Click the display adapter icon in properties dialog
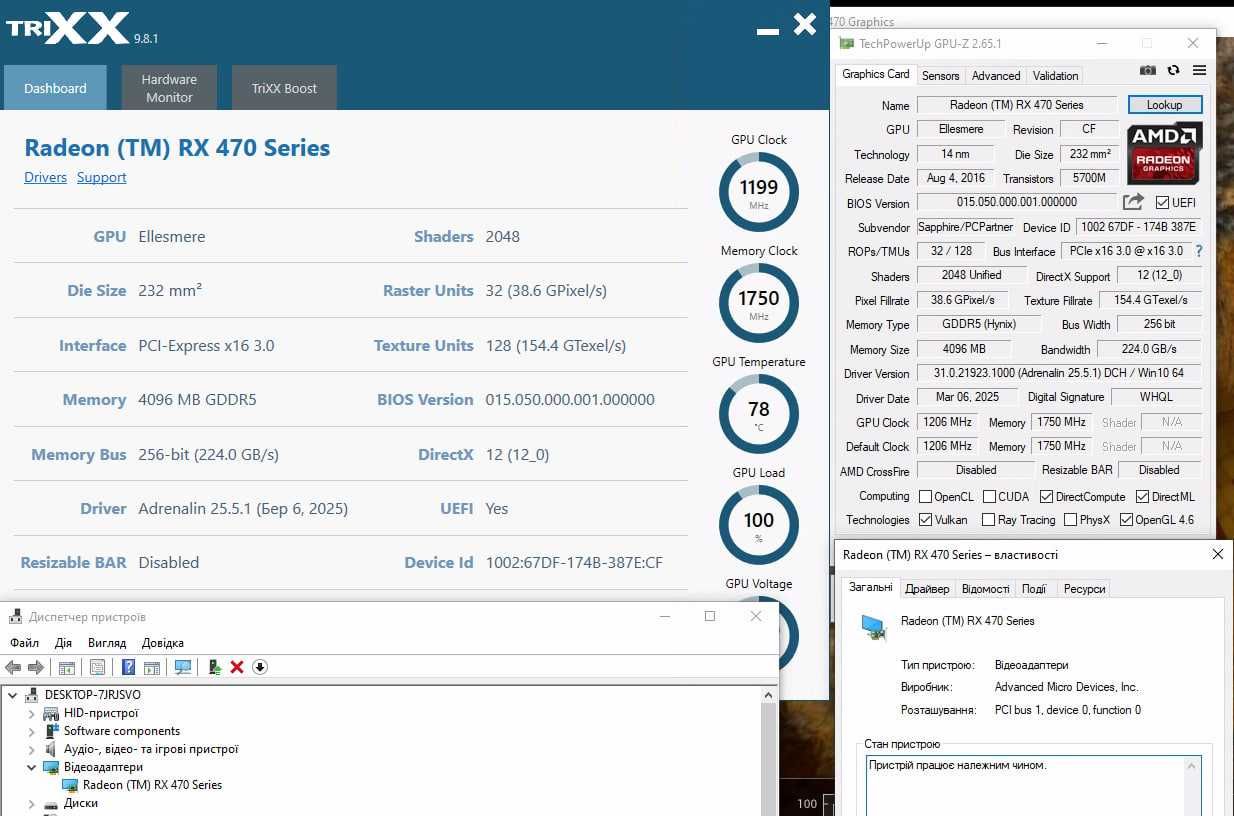Image resolution: width=1234 pixels, height=816 pixels. [874, 627]
